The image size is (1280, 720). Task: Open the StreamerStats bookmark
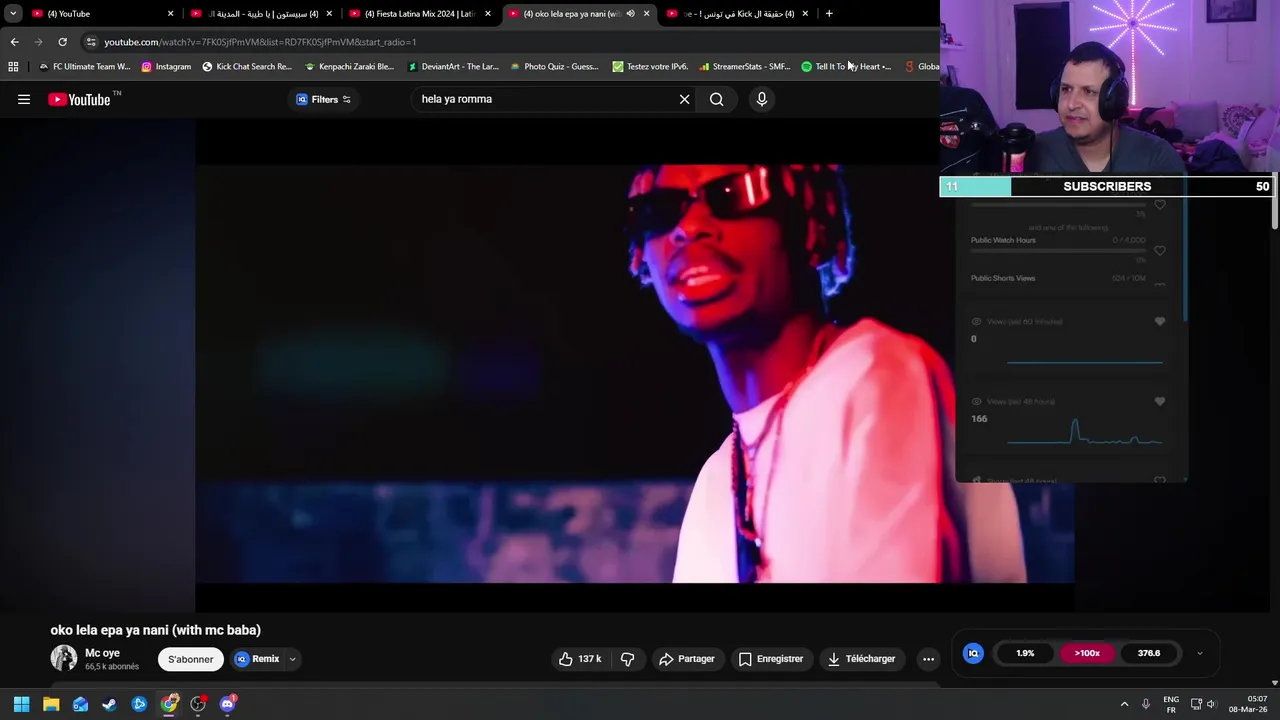(745, 67)
